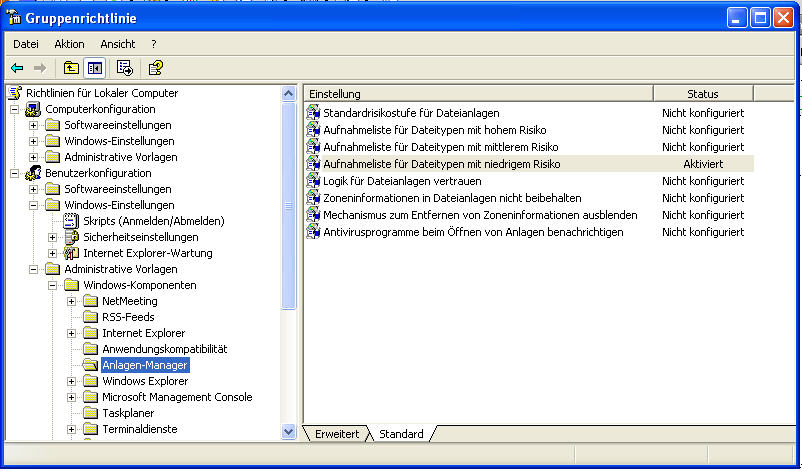Image resolution: width=802 pixels, height=471 pixels.
Task: Select Standardrisikostufe für Dateianlagen setting
Action: pos(411,113)
